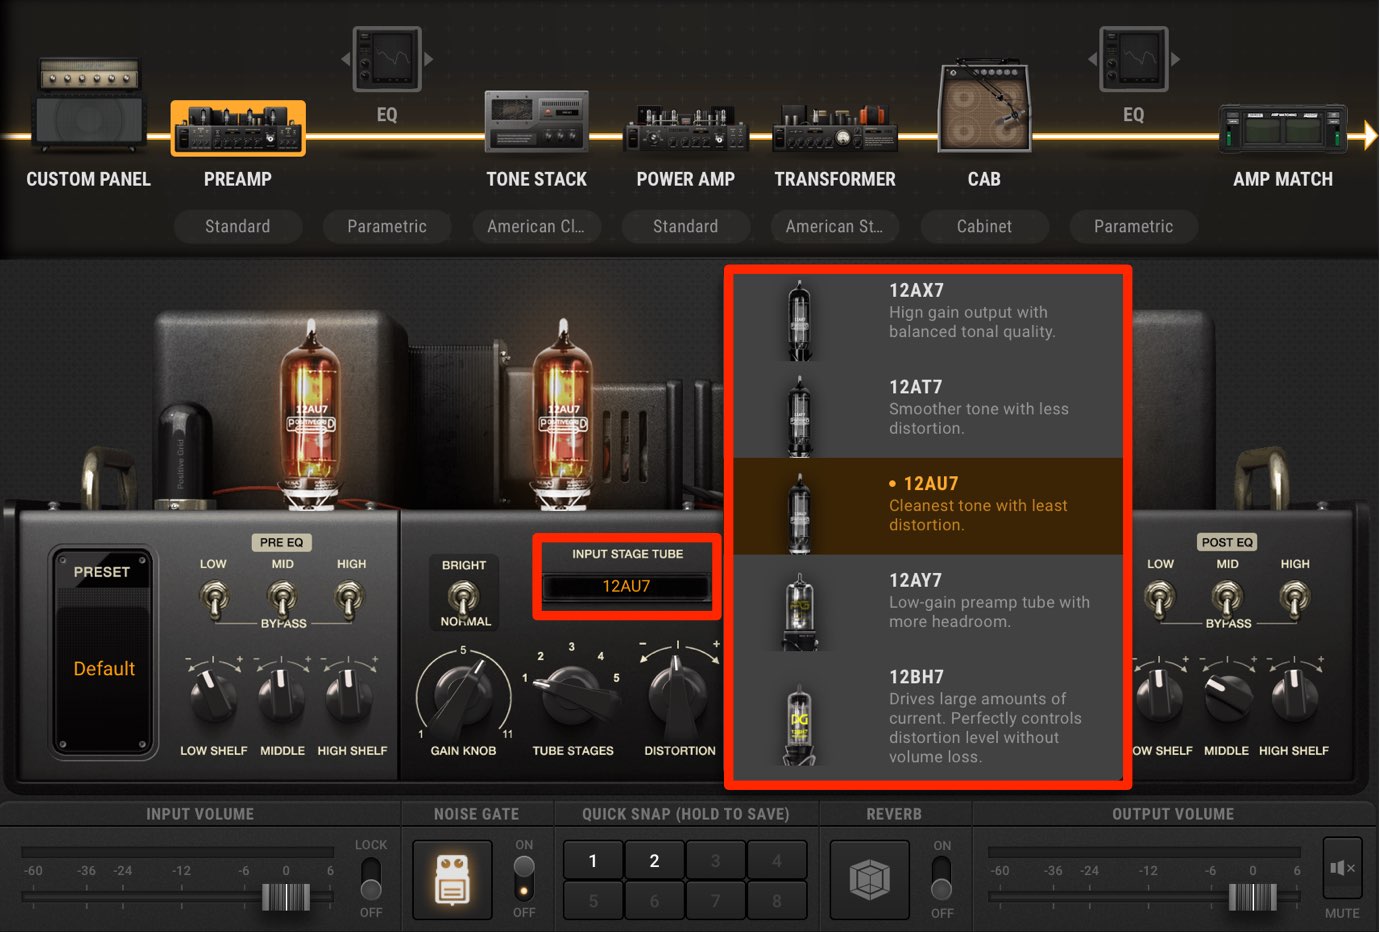1380x932 pixels.
Task: Click Quick Snap slot 5
Action: tap(593, 900)
